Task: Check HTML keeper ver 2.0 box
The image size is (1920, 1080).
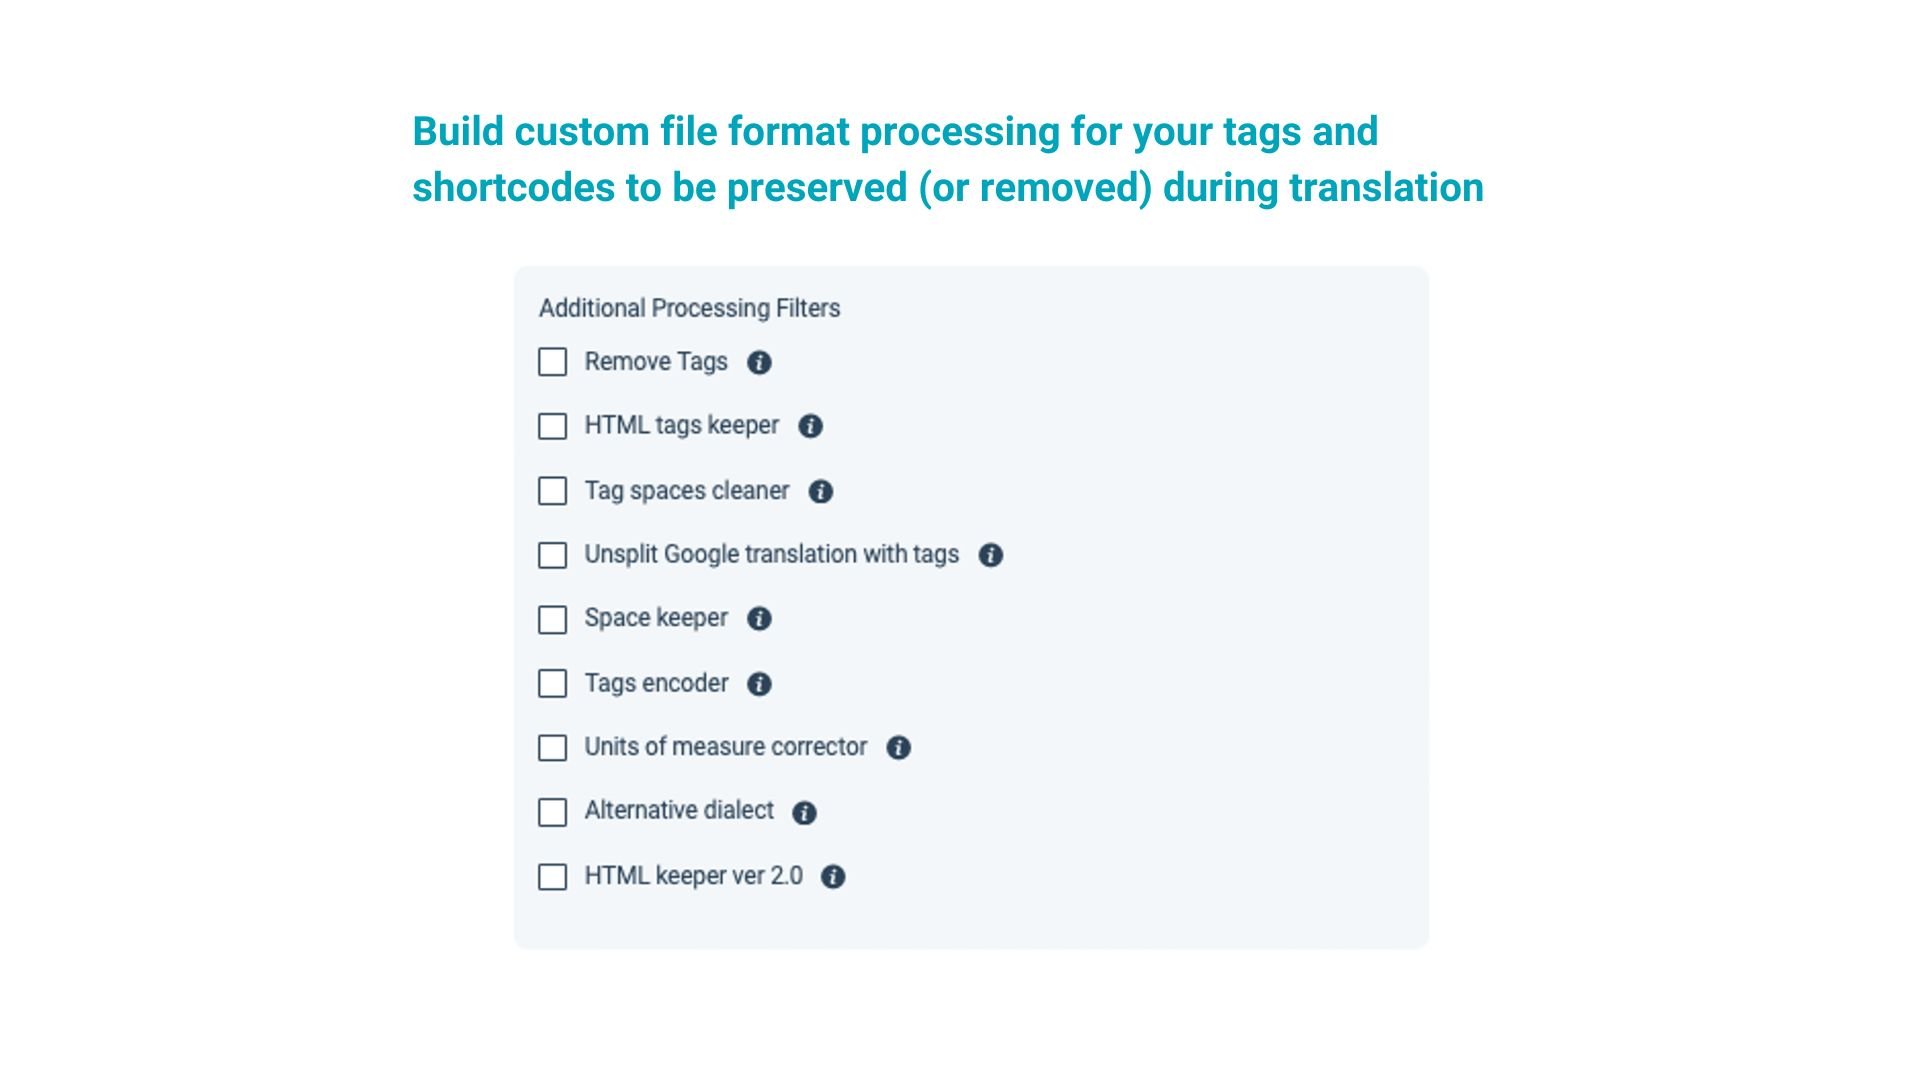Action: coord(552,877)
